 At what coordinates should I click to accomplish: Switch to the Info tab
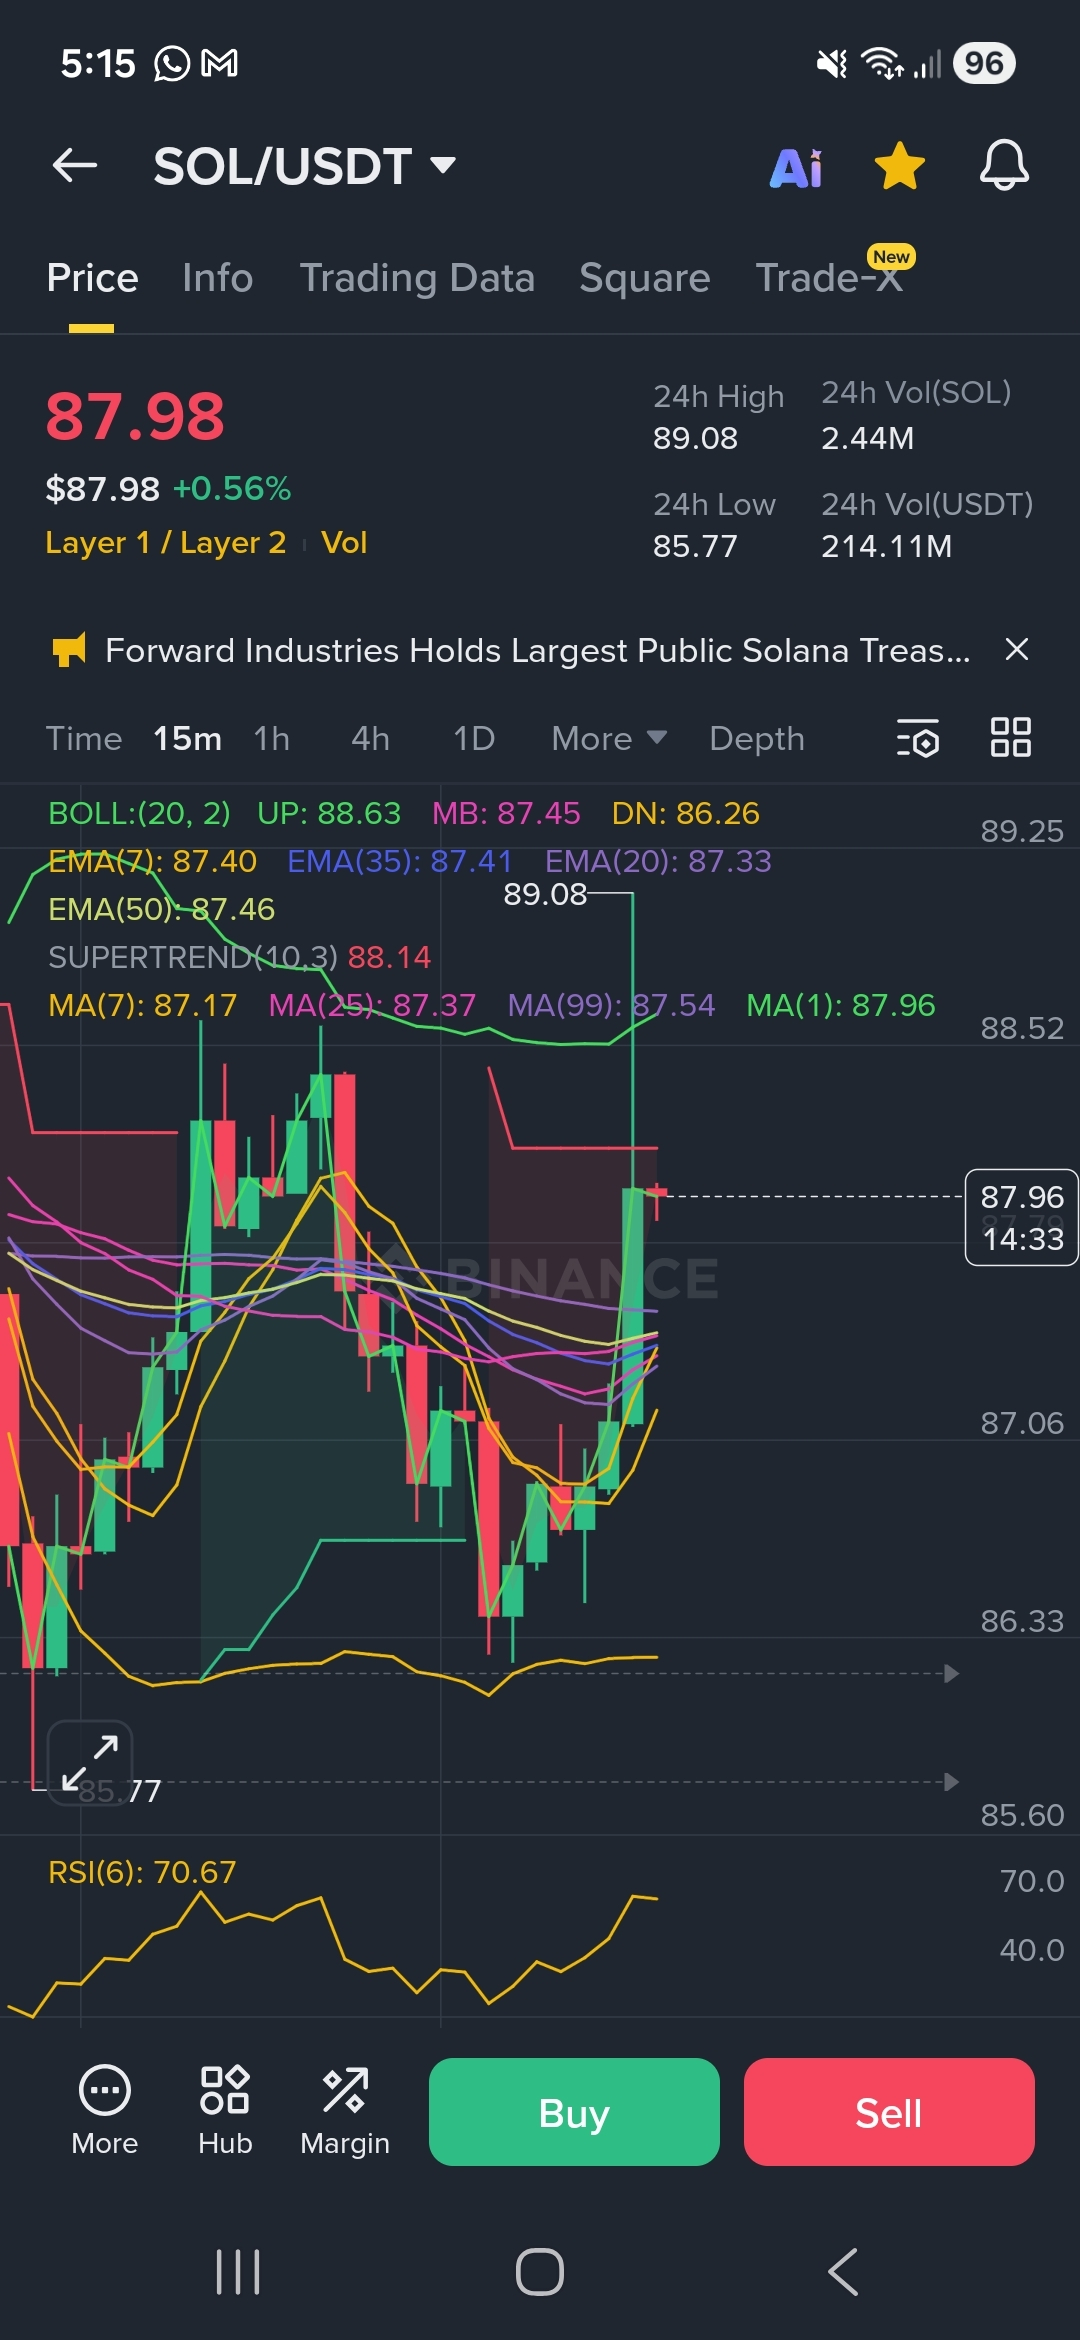pos(218,278)
